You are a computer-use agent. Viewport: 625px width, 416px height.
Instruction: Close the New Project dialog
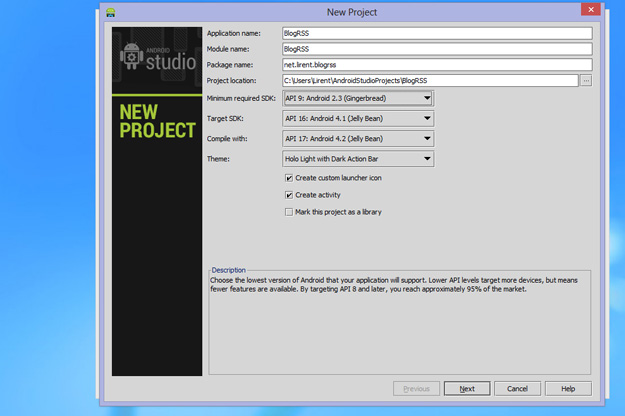591,9
